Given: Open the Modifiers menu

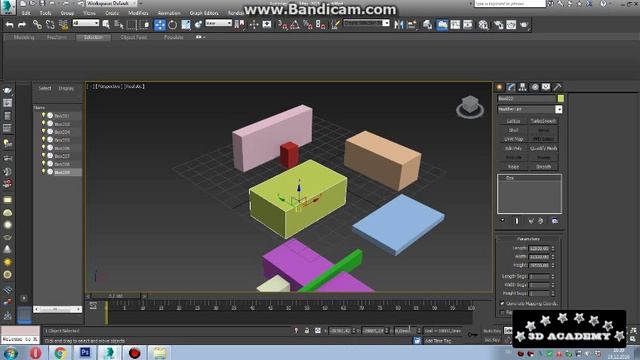Looking at the screenshot, I should tap(138, 13).
